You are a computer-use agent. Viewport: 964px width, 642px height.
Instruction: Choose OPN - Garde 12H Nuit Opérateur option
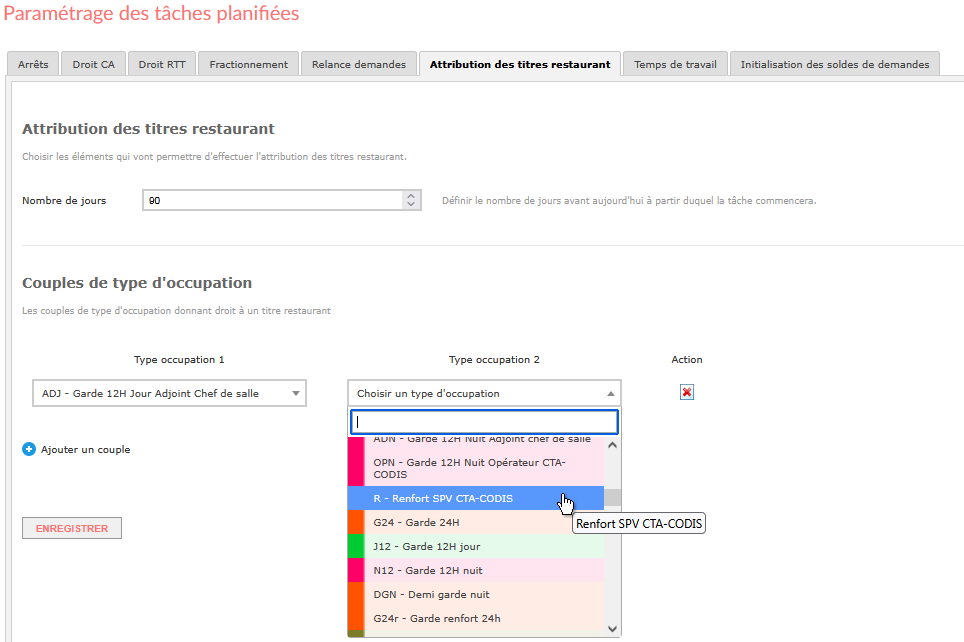click(x=476, y=469)
